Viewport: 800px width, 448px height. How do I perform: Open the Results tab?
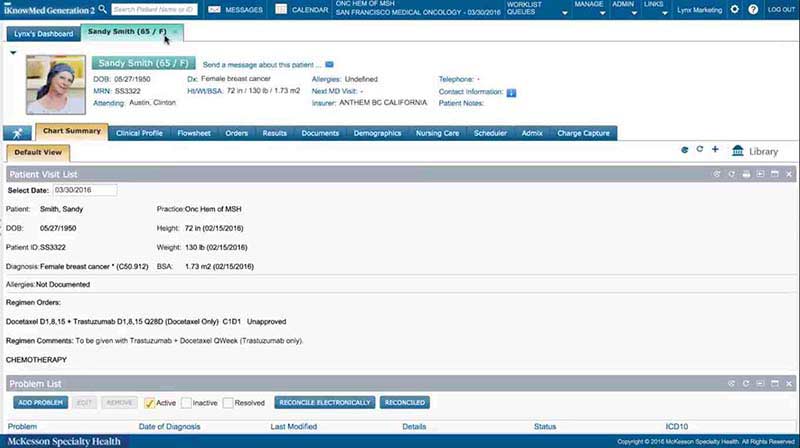tap(274, 133)
